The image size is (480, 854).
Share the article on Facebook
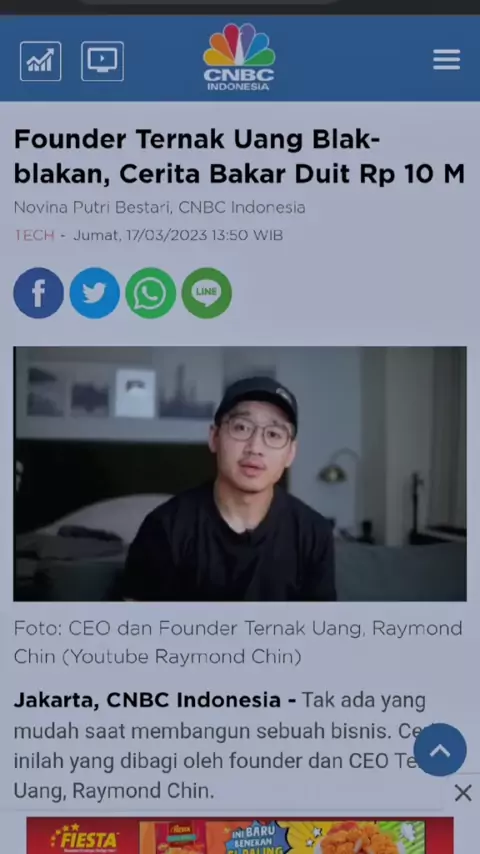39,293
